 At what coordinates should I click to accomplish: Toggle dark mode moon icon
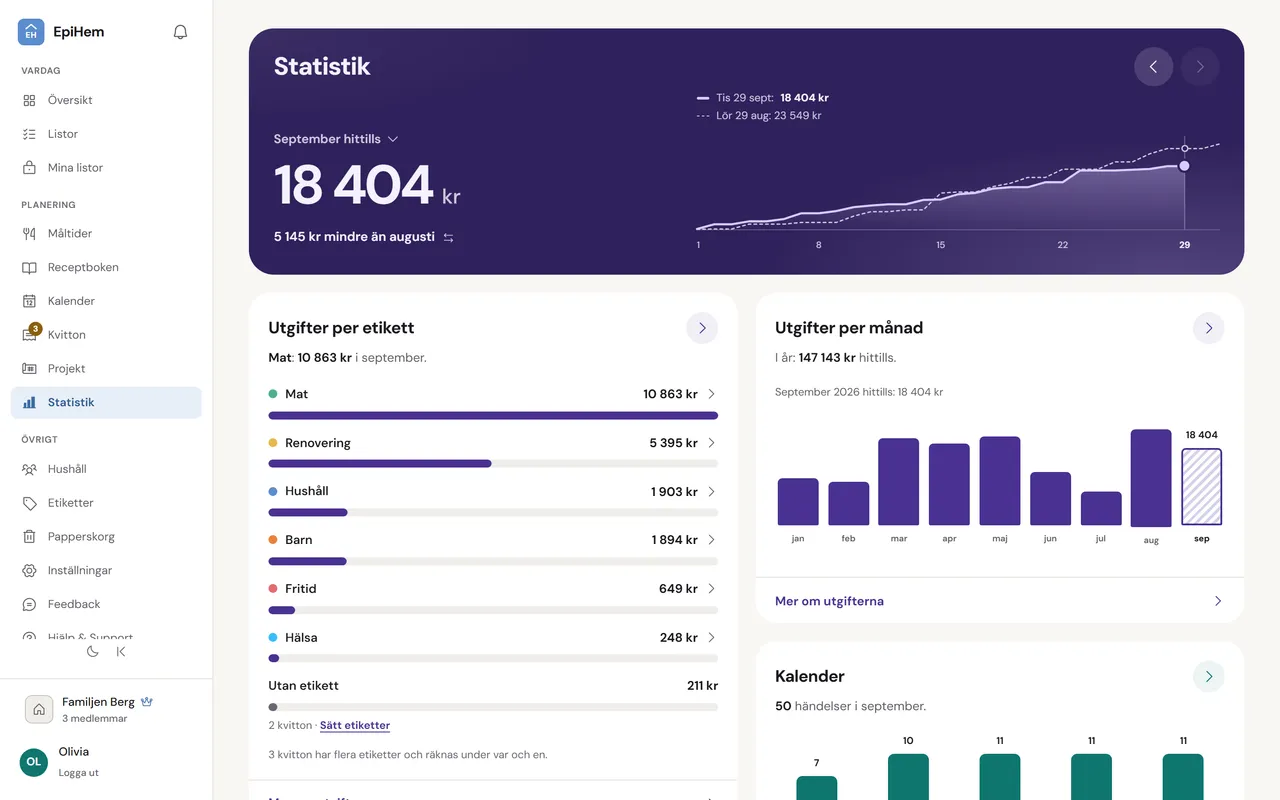pyautogui.click(x=93, y=652)
